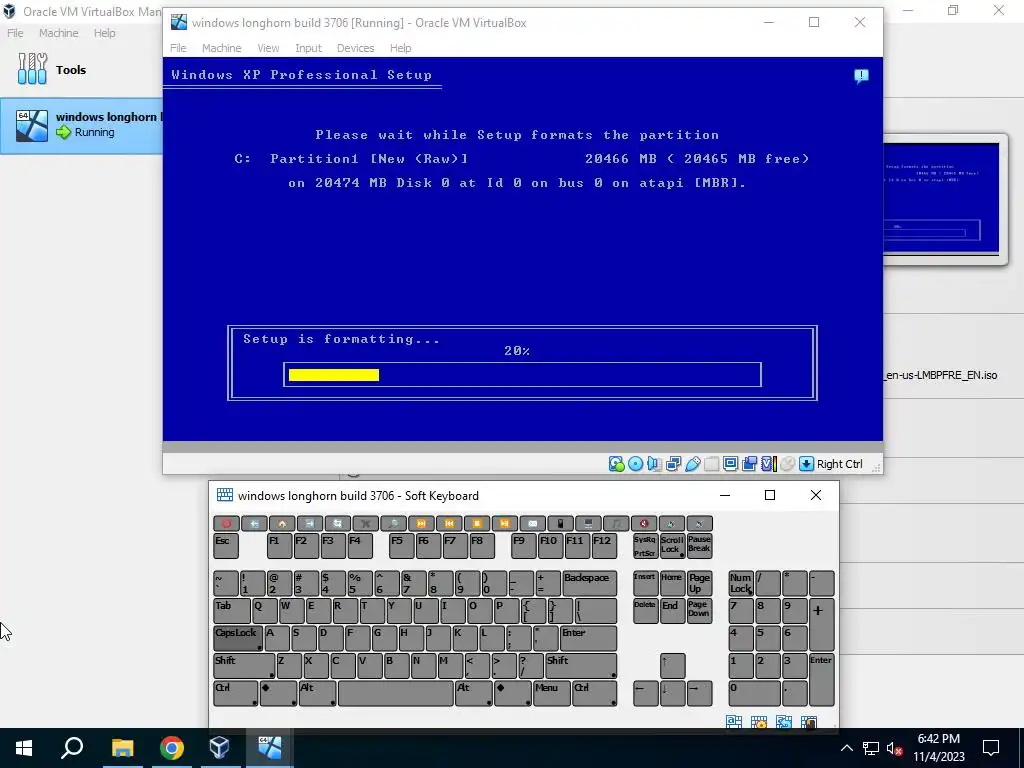Click the notification icon in VM screen corner
This screenshot has width=1024, height=768.
861,76
